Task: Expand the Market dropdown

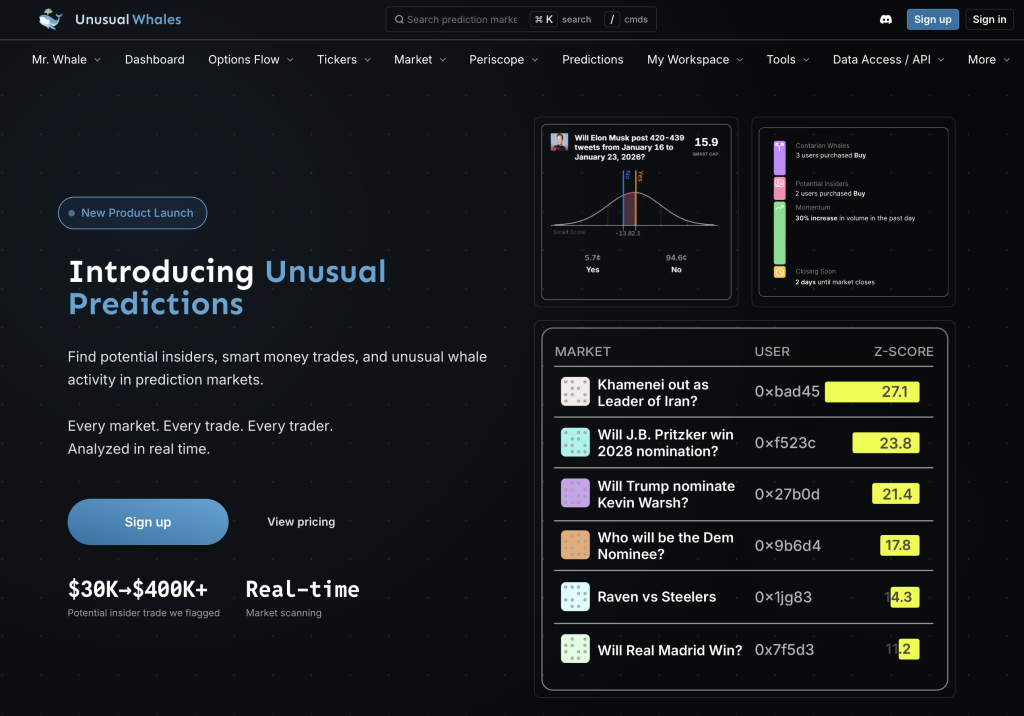Action: point(420,59)
